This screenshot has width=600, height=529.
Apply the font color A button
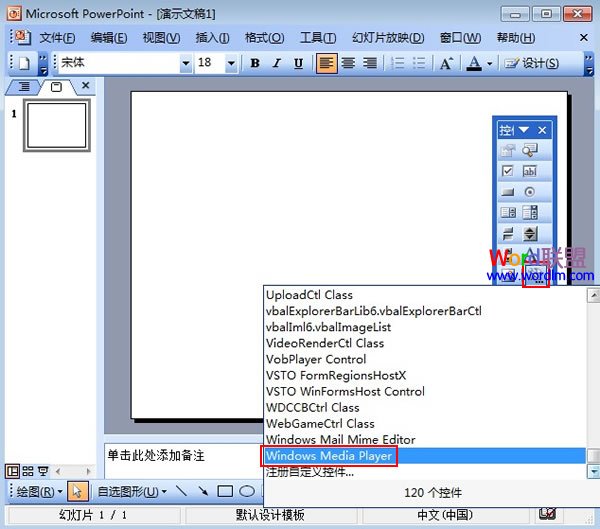(474, 63)
